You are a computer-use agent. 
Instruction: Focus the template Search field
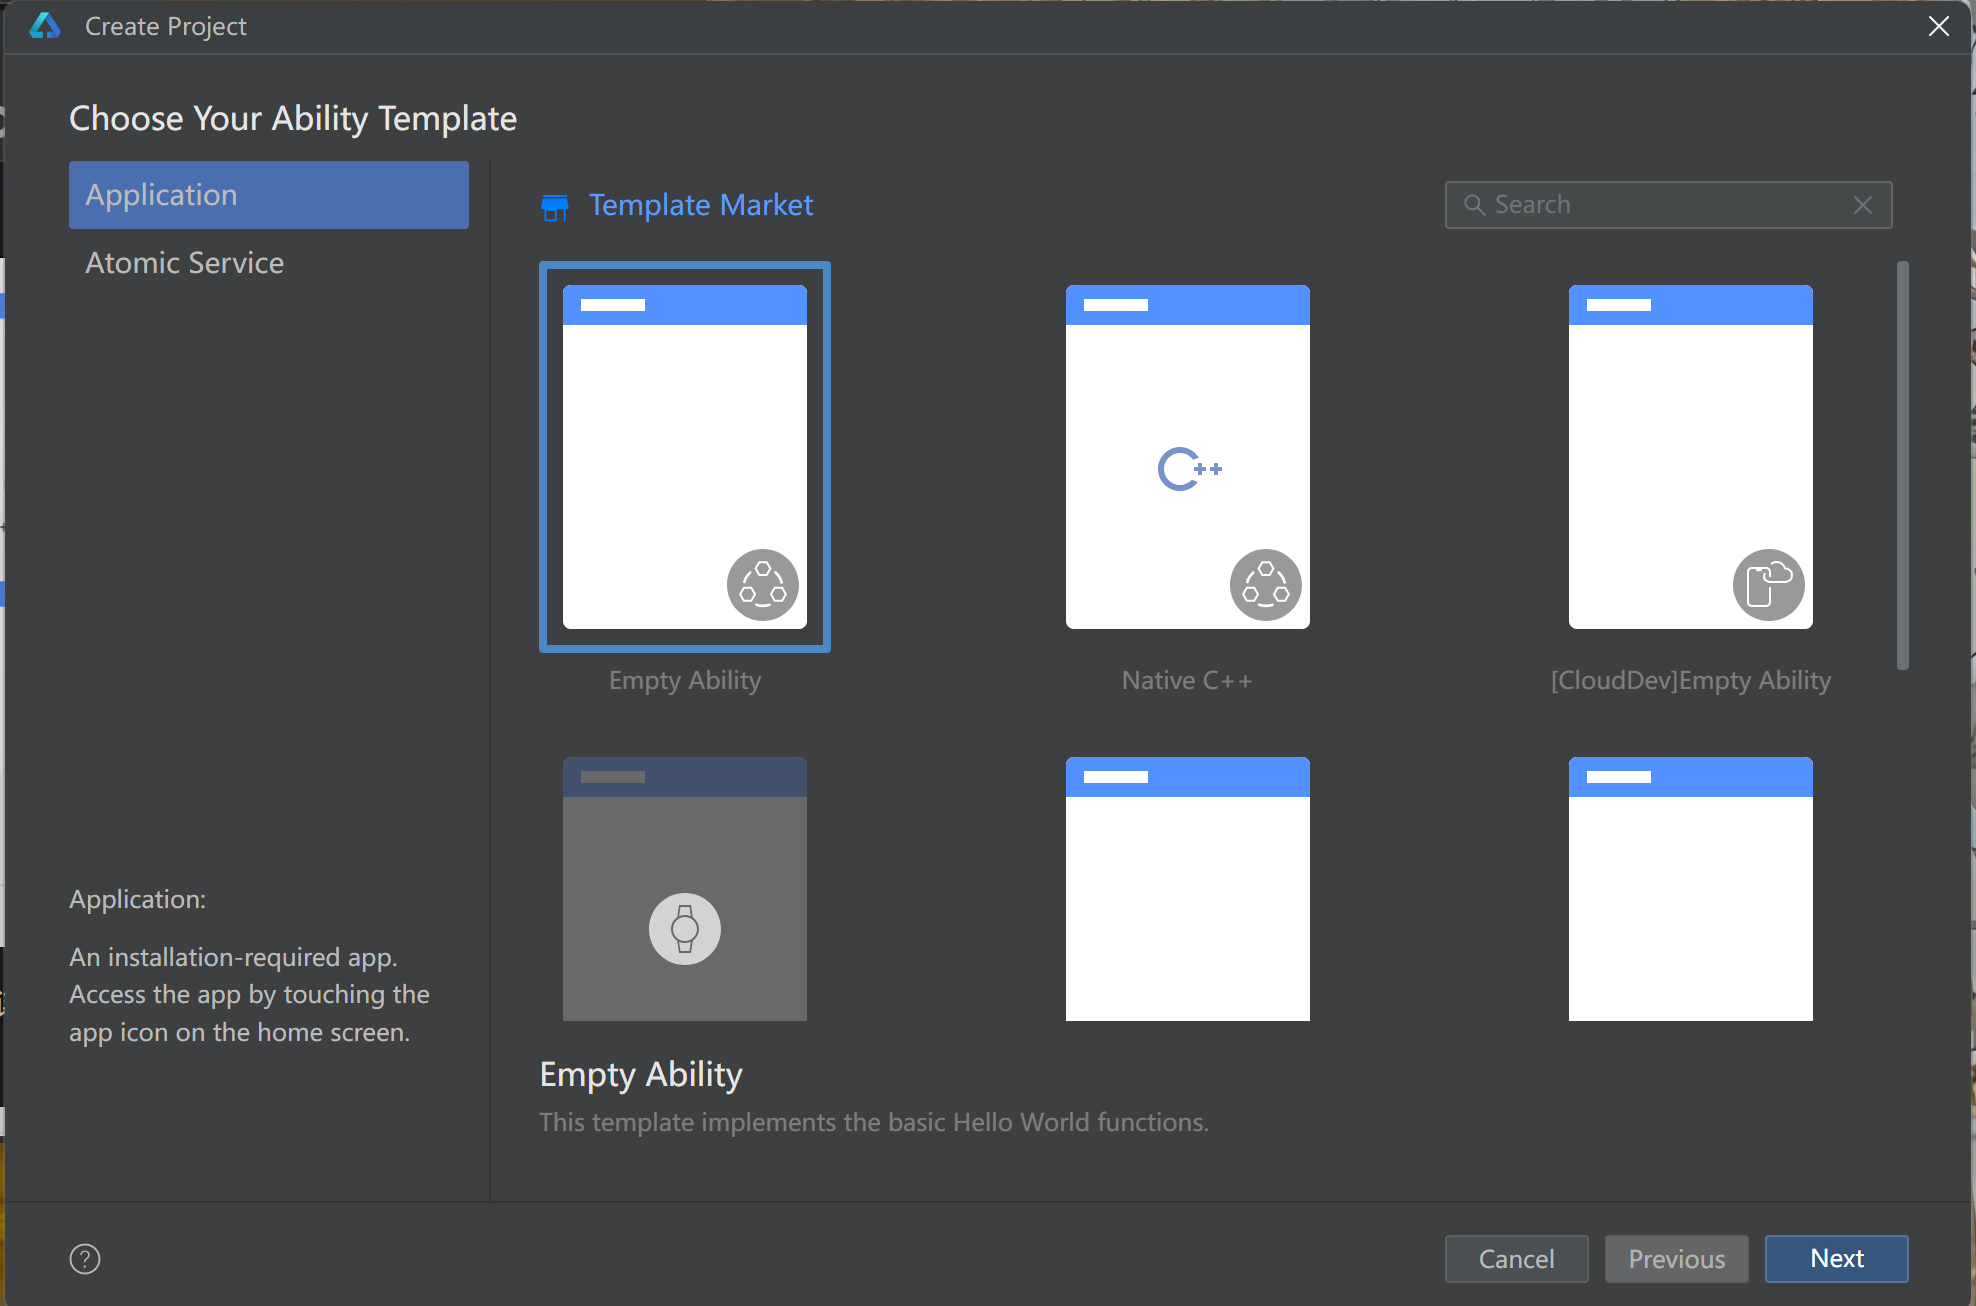[x=1668, y=205]
